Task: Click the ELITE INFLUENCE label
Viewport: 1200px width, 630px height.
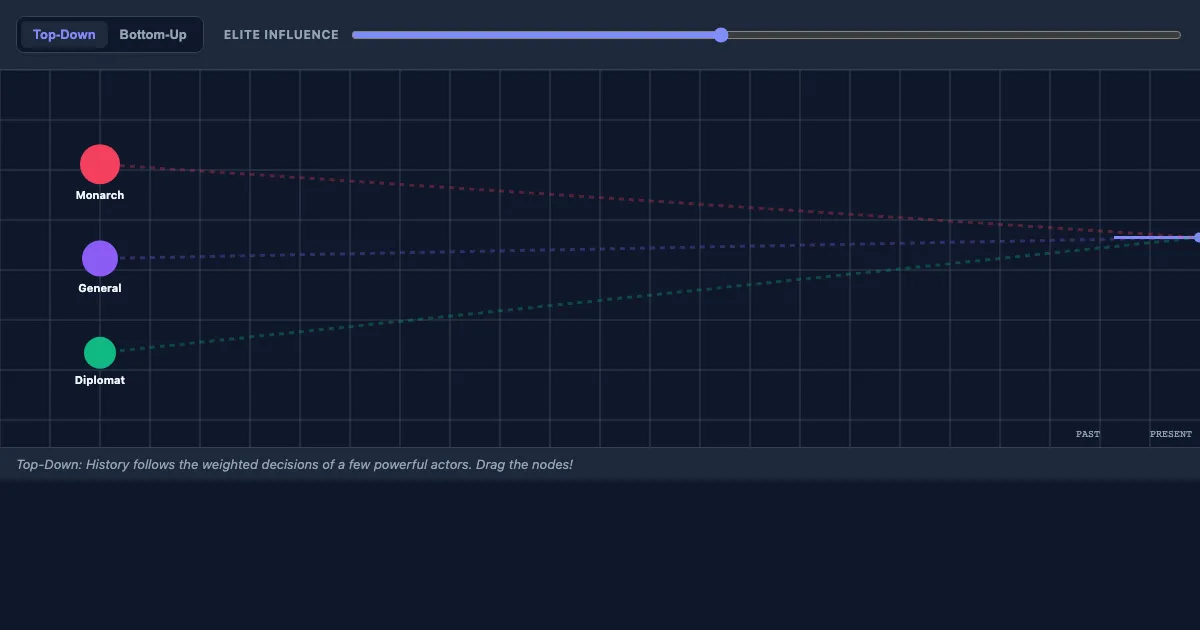Action: [x=281, y=35]
